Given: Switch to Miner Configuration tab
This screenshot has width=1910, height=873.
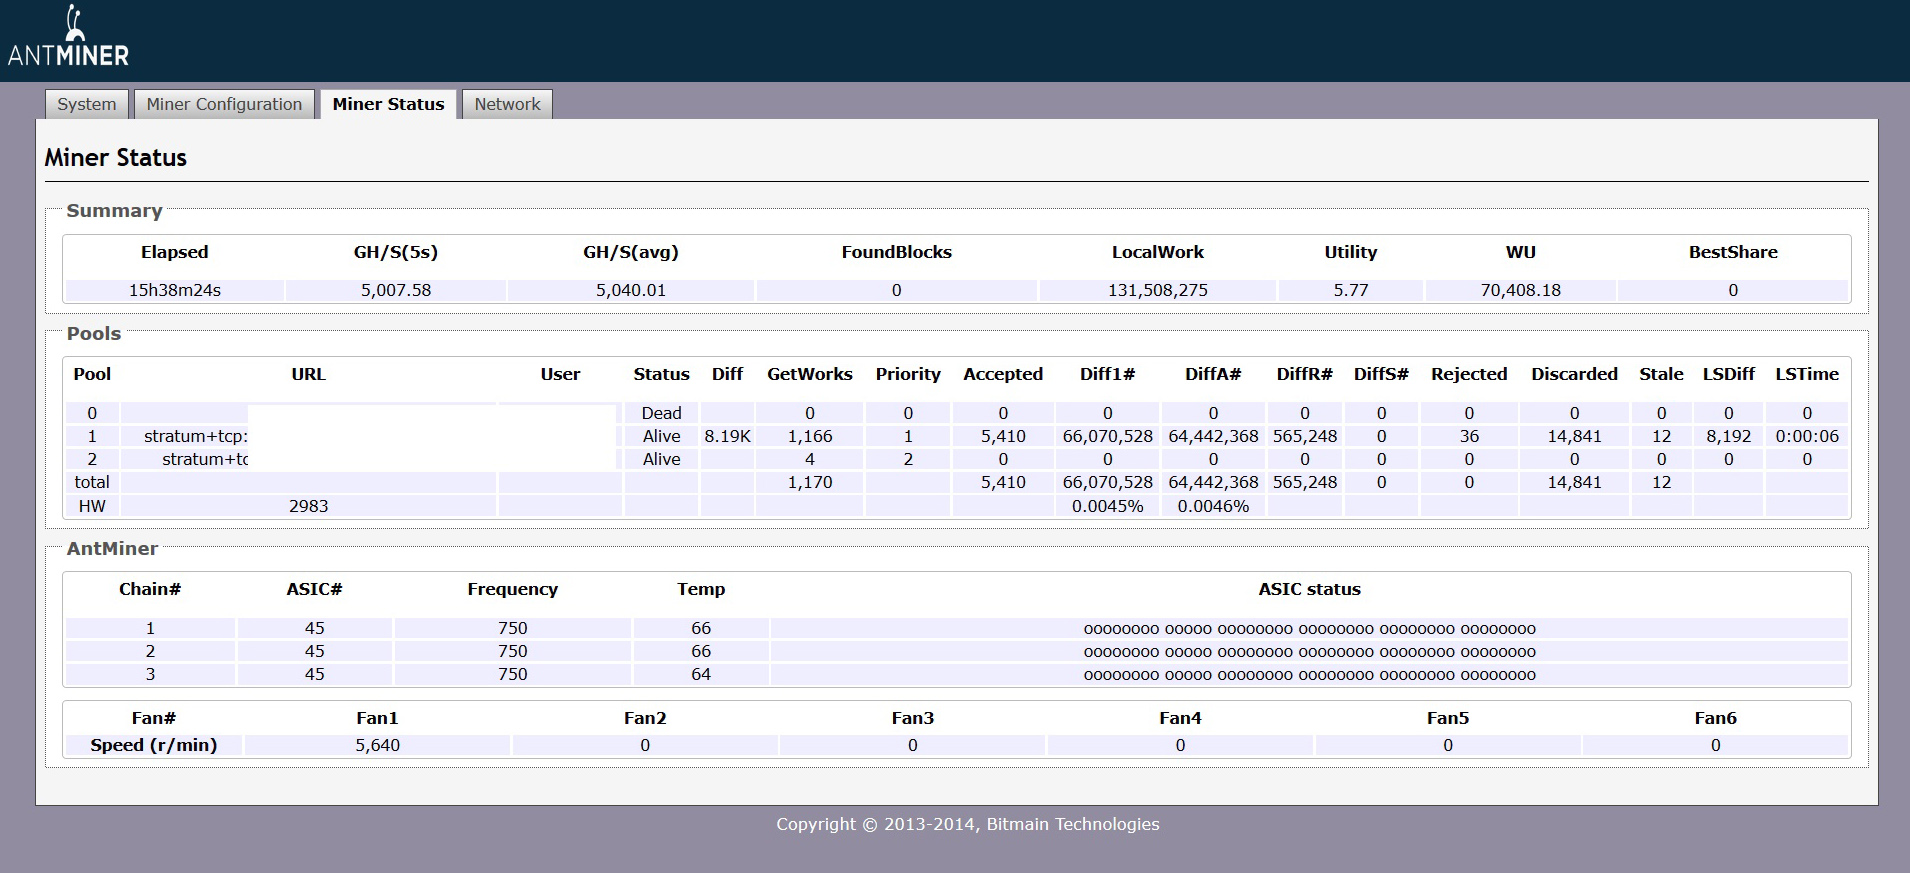Looking at the screenshot, I should [224, 104].
